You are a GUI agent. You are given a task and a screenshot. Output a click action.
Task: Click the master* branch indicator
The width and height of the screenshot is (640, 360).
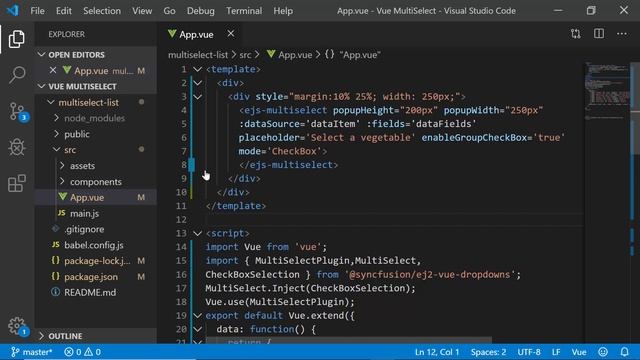click(32, 352)
